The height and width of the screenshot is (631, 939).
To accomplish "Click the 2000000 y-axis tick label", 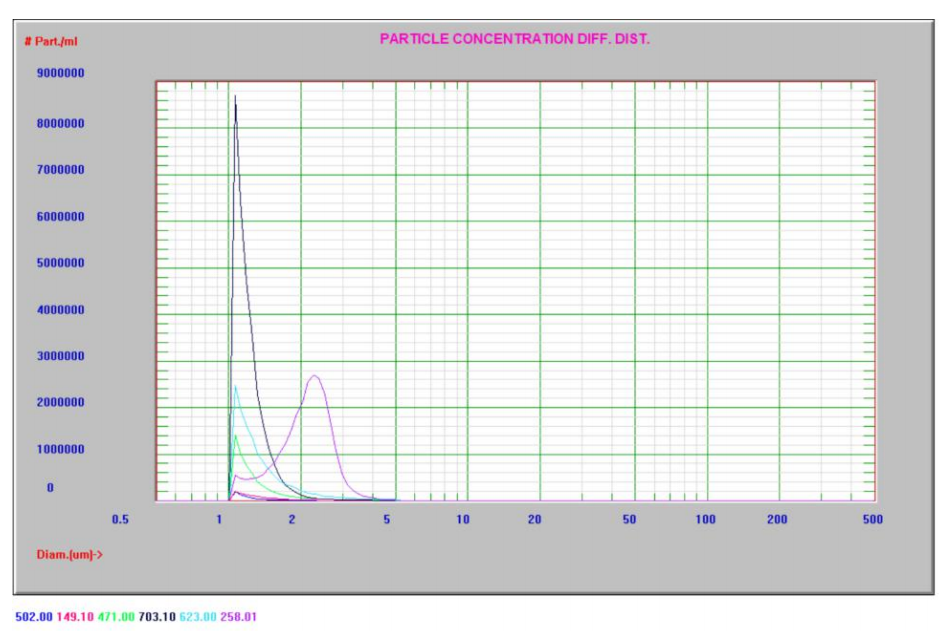I will coord(60,402).
